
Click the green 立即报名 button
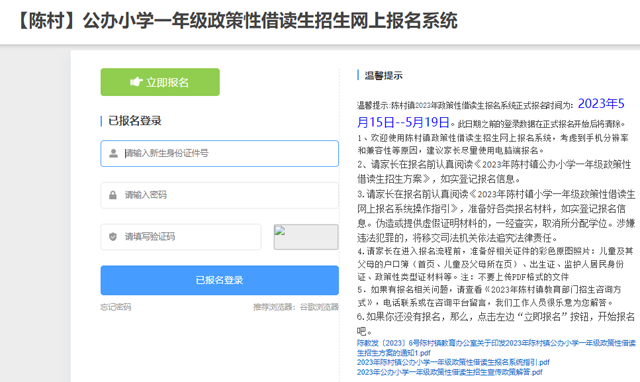pos(160,82)
